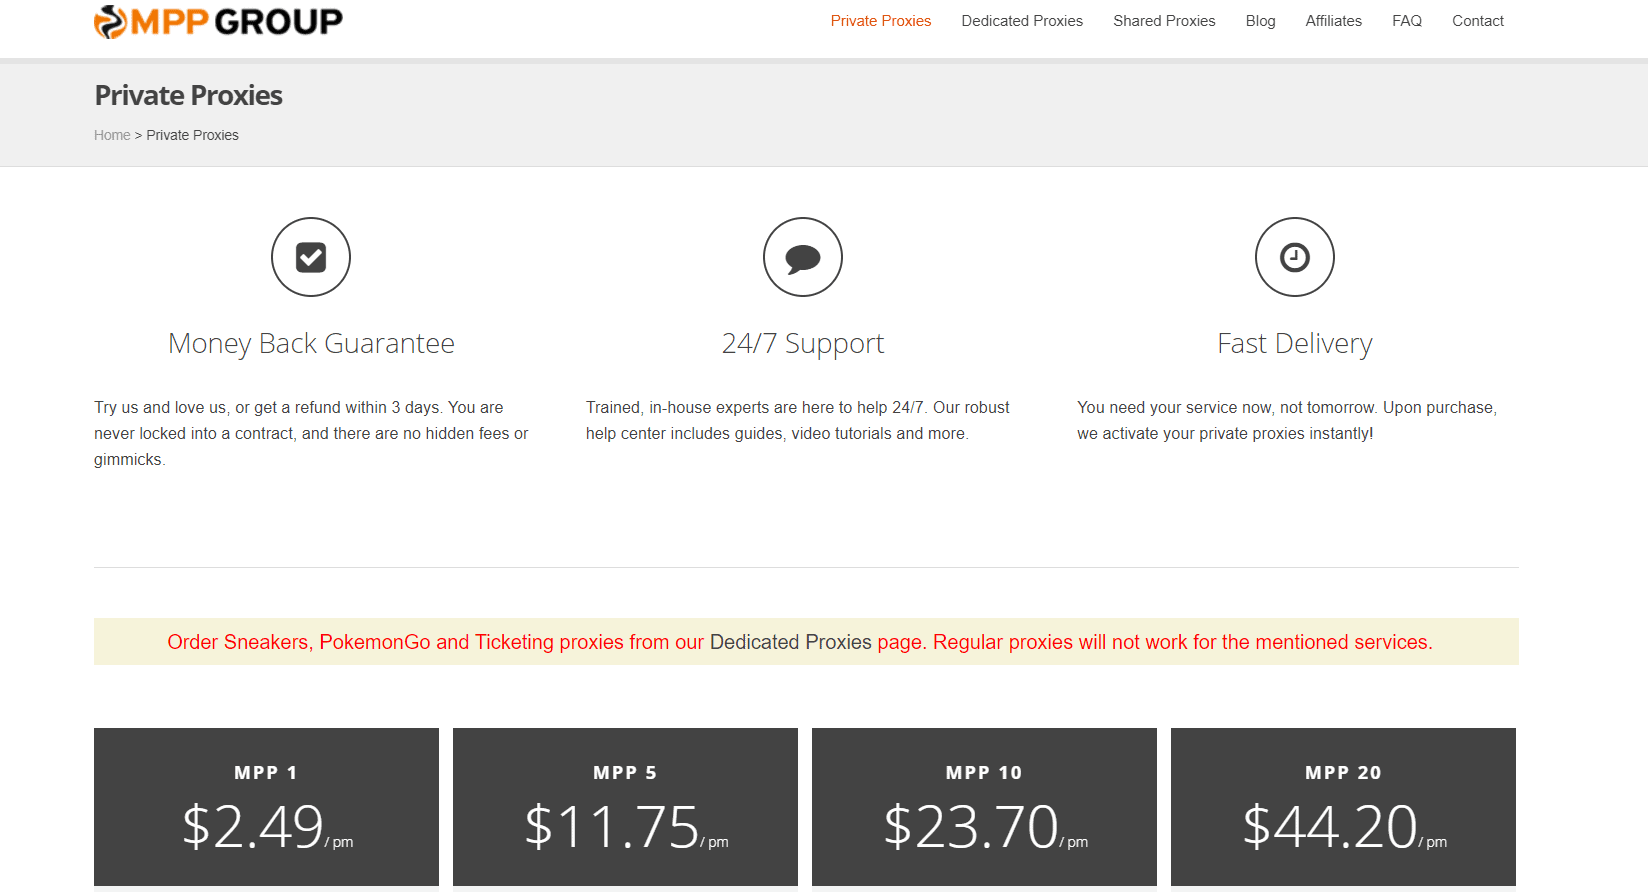Open the Private Proxies menu item
Viewport: 1648px width, 892px height.
881,21
